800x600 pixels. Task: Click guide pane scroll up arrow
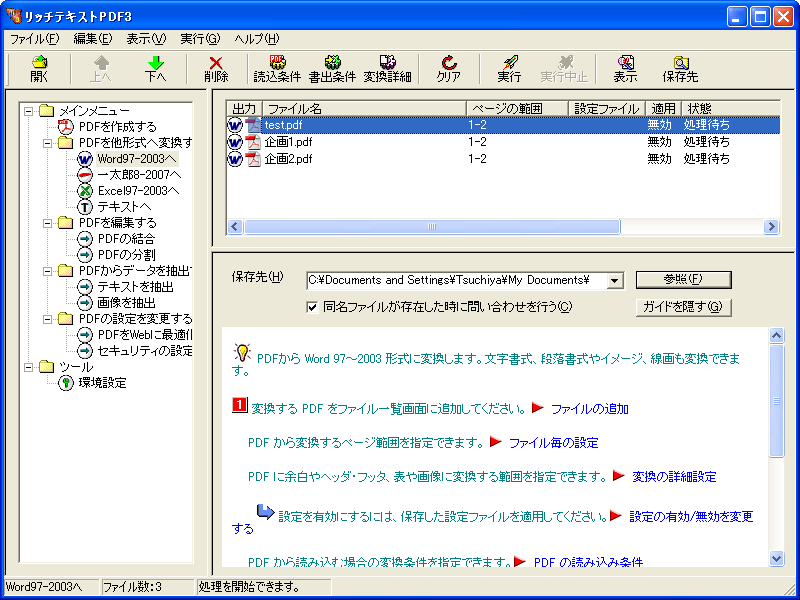(776, 335)
